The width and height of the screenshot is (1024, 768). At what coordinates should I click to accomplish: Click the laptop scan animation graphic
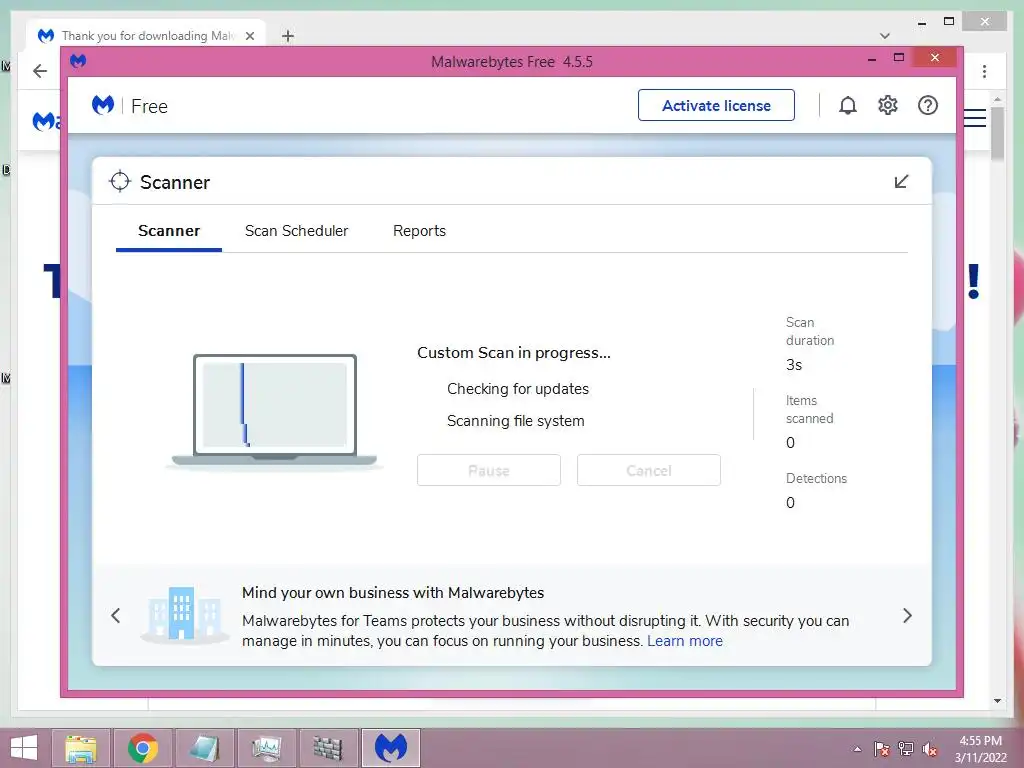coord(274,411)
